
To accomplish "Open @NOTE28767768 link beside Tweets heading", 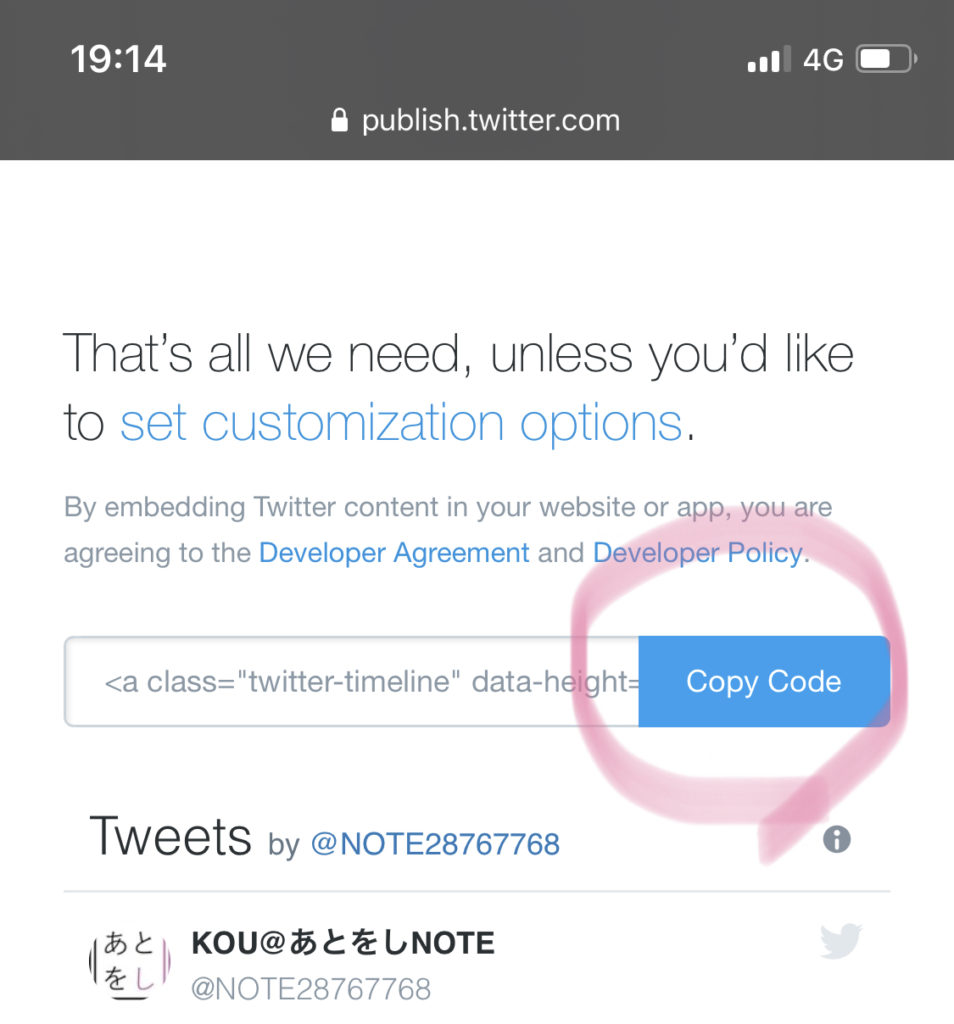I will (435, 845).
